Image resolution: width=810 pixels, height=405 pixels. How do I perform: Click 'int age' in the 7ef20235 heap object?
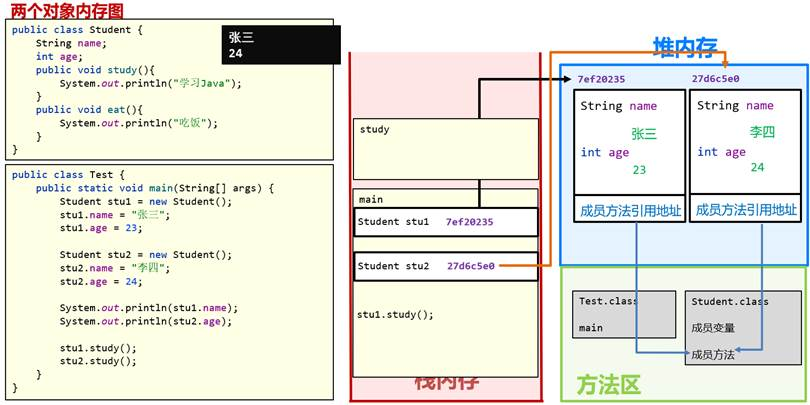tap(605, 152)
